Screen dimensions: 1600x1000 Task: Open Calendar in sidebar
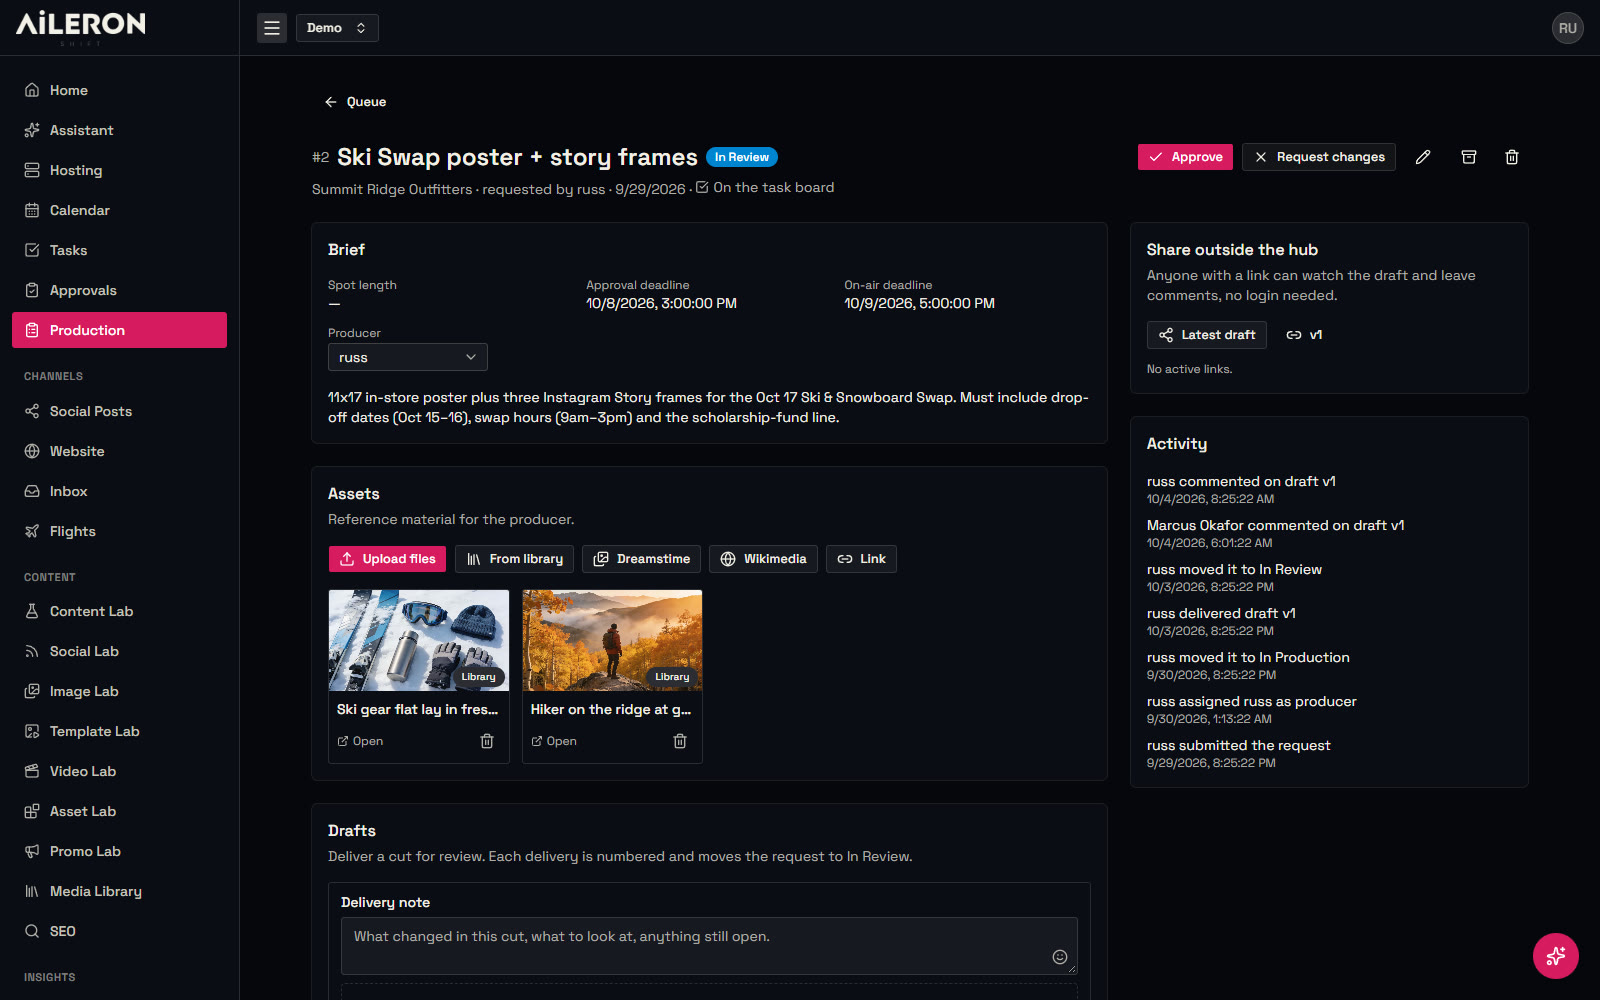pos(119,210)
